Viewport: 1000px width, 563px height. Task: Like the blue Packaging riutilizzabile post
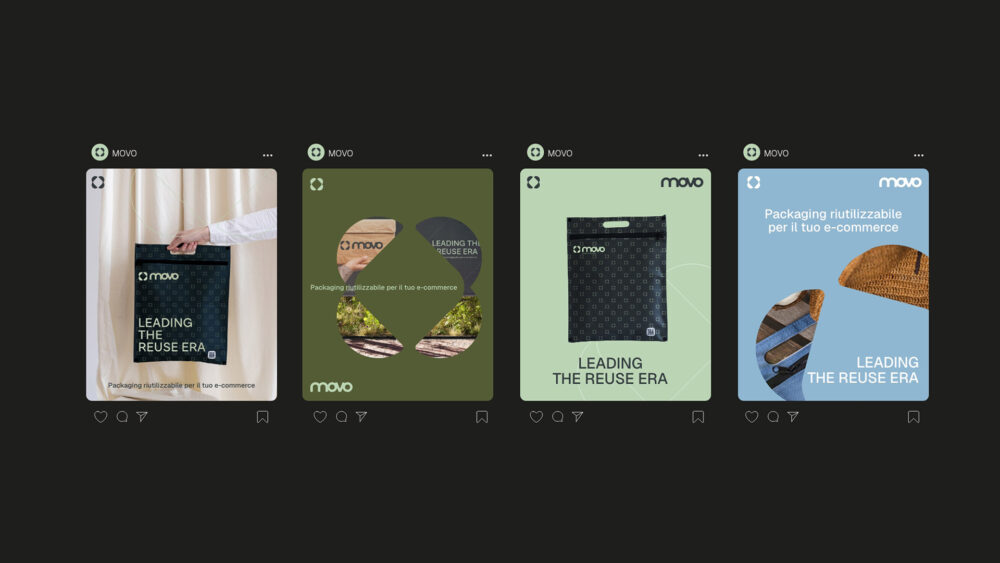pos(752,416)
